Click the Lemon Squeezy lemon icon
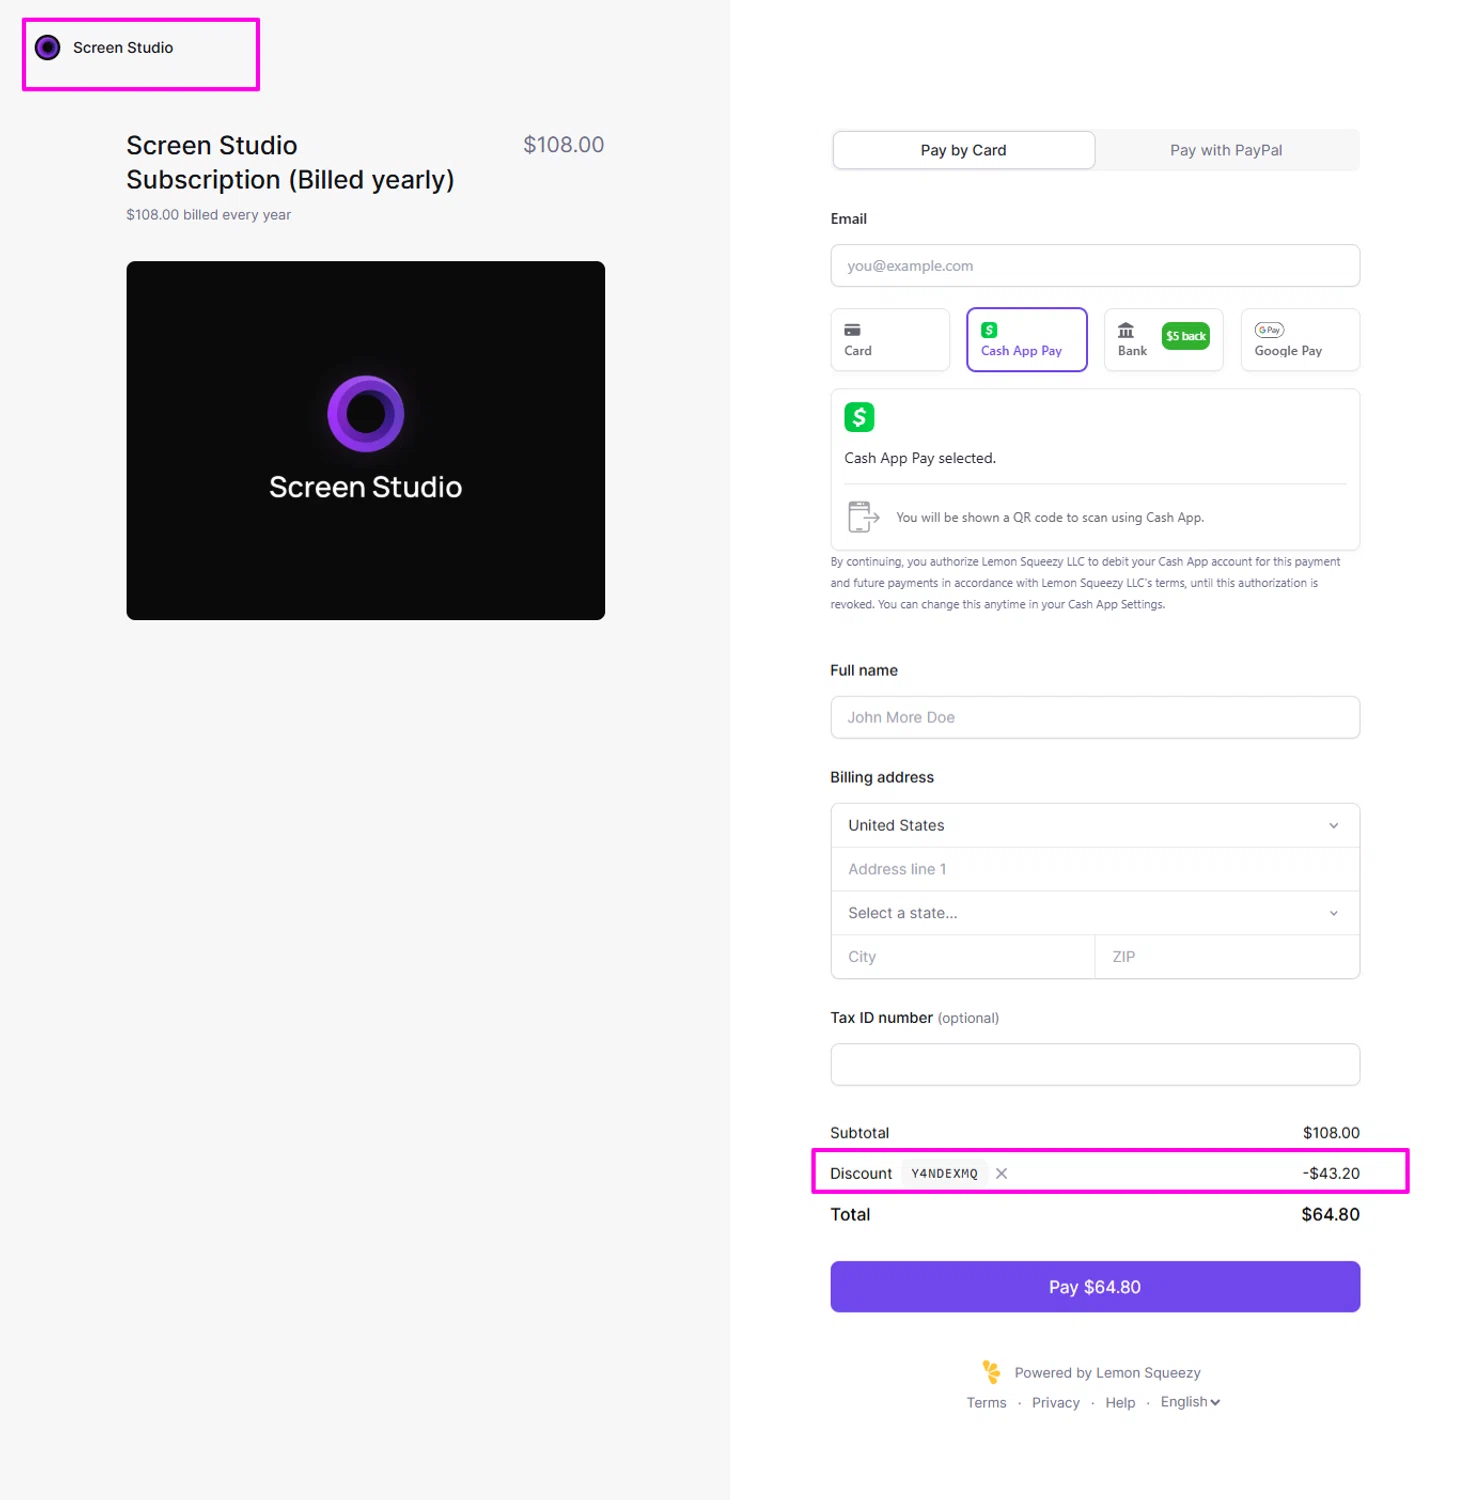This screenshot has width=1459, height=1500. [x=991, y=1372]
